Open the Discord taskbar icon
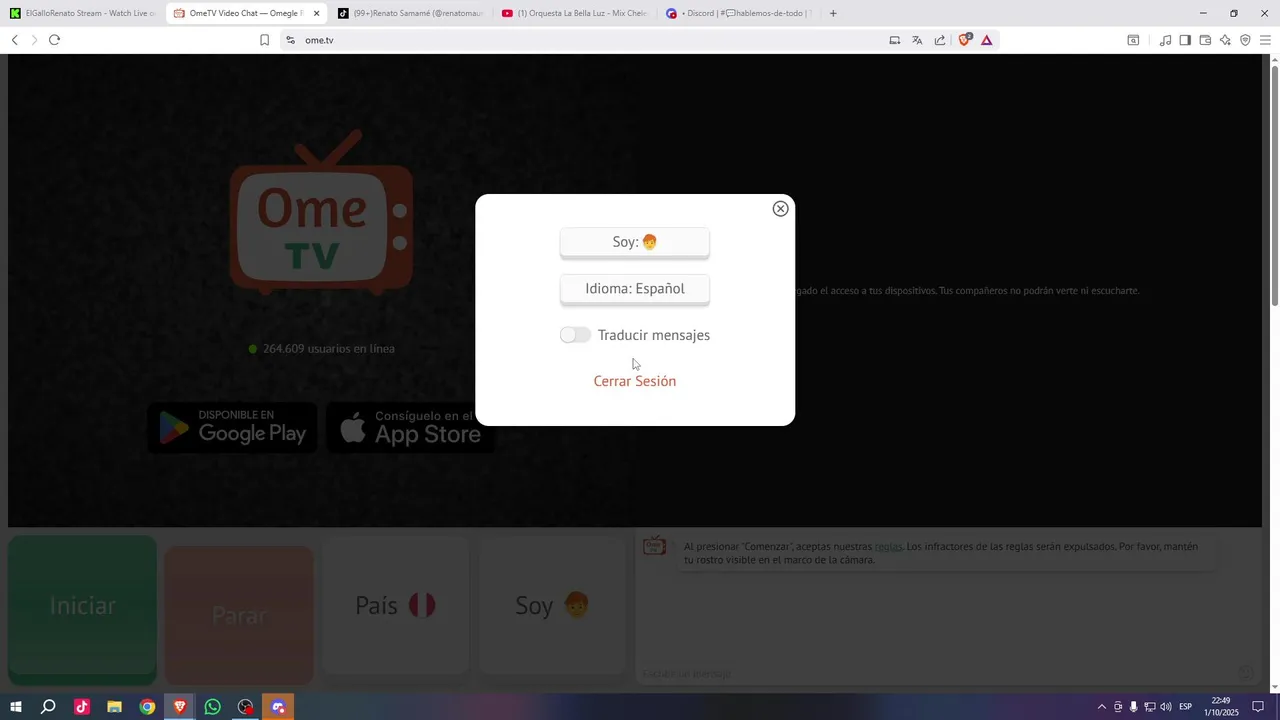 pos(278,707)
